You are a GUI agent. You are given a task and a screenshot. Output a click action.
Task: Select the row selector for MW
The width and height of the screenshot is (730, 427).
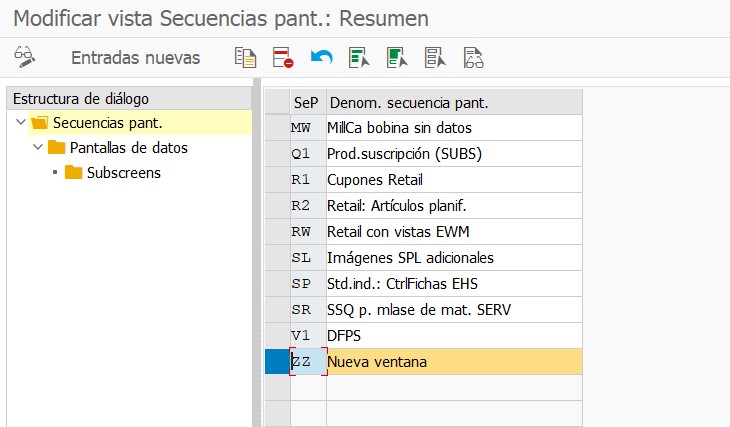[277, 128]
